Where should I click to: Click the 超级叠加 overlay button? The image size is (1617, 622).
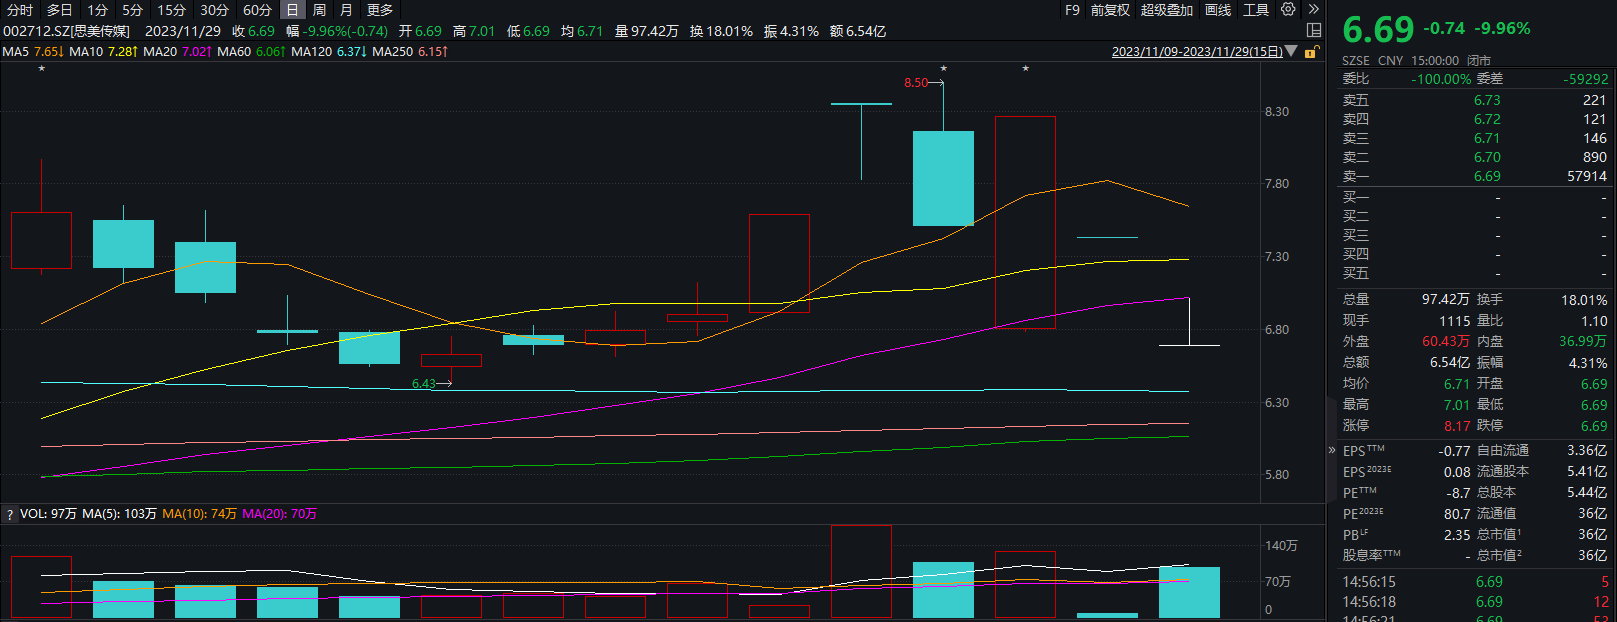point(1167,10)
